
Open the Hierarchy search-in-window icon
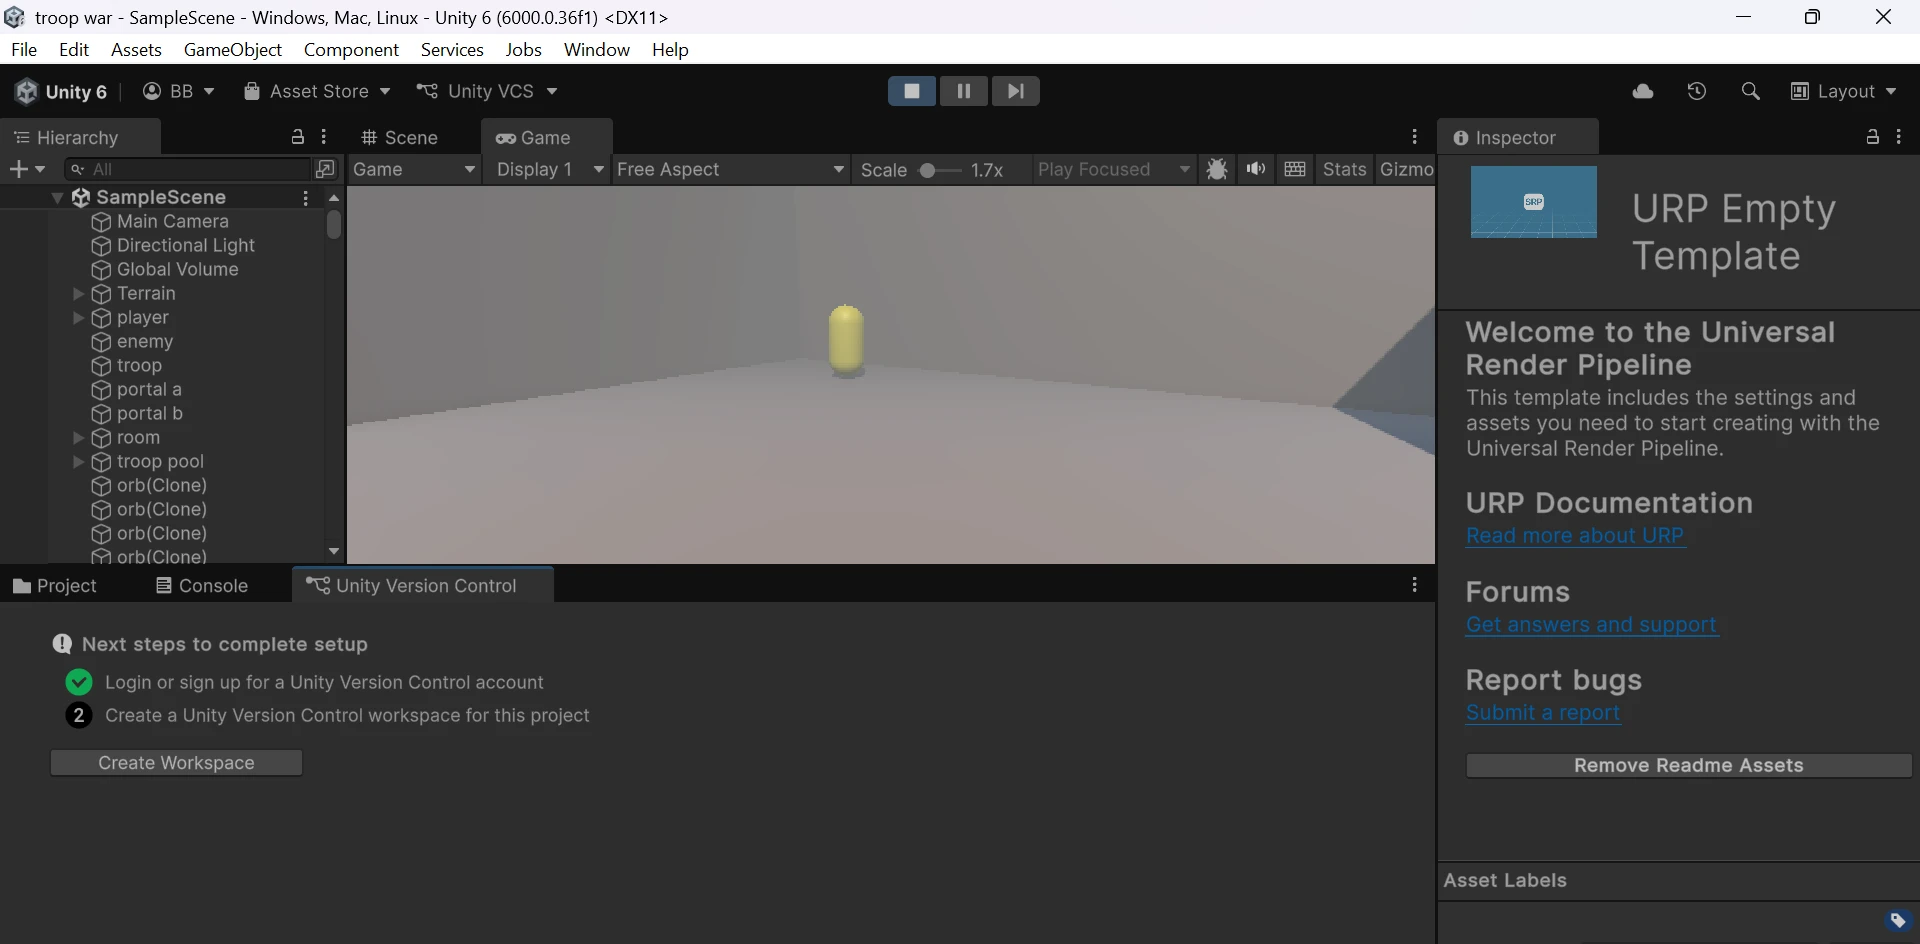tap(326, 169)
